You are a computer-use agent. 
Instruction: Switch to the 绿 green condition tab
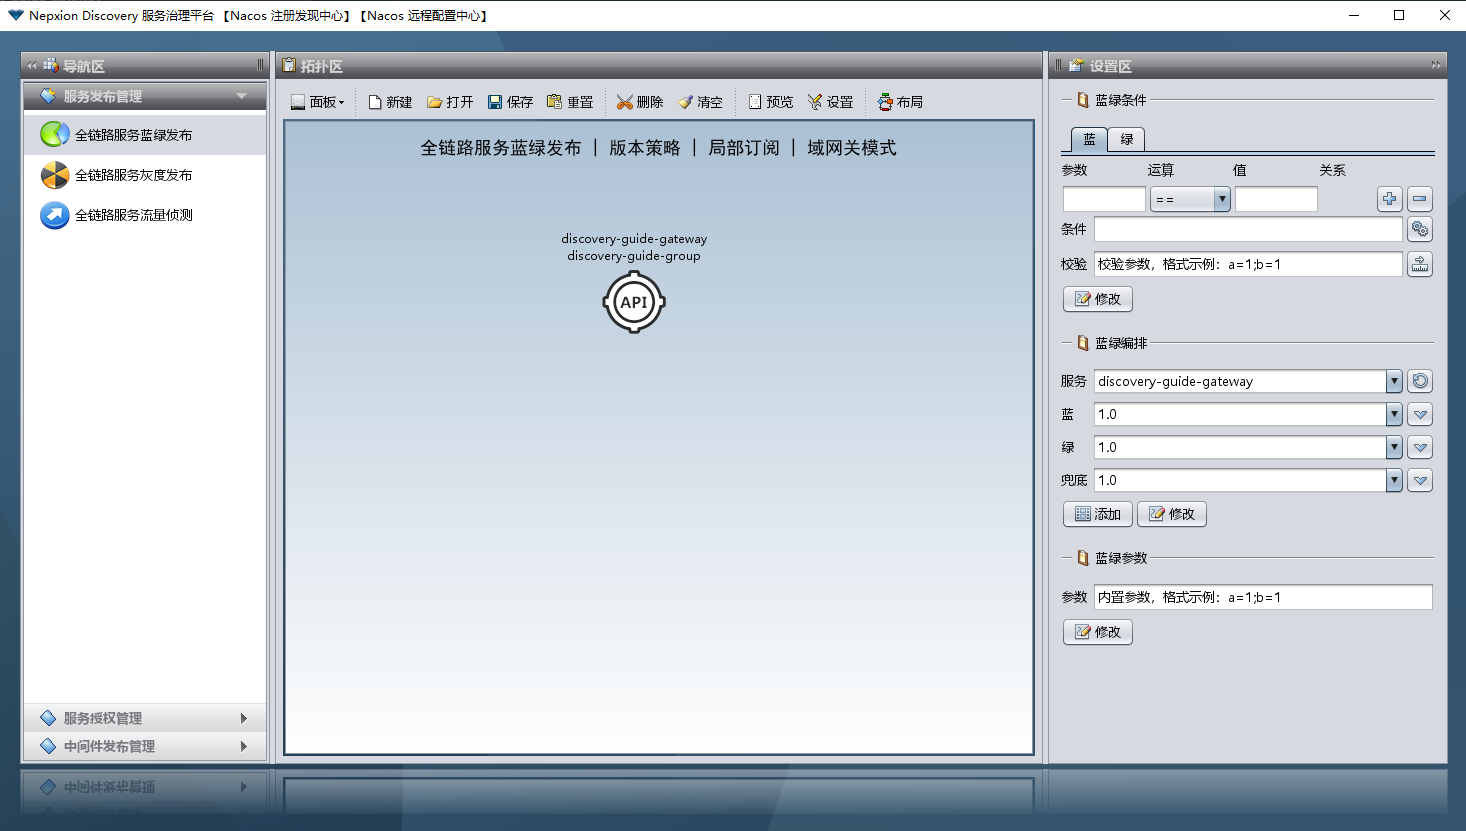1127,139
